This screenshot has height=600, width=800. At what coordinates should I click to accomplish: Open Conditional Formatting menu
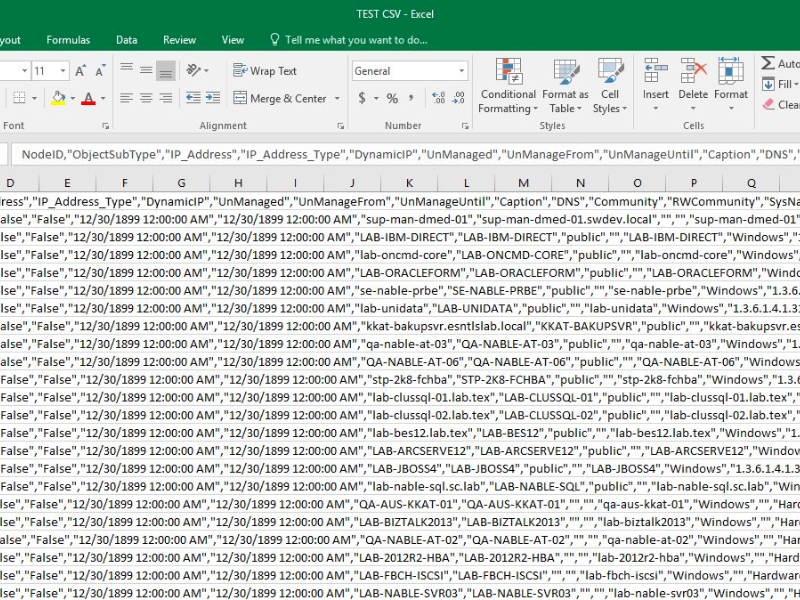click(x=508, y=86)
